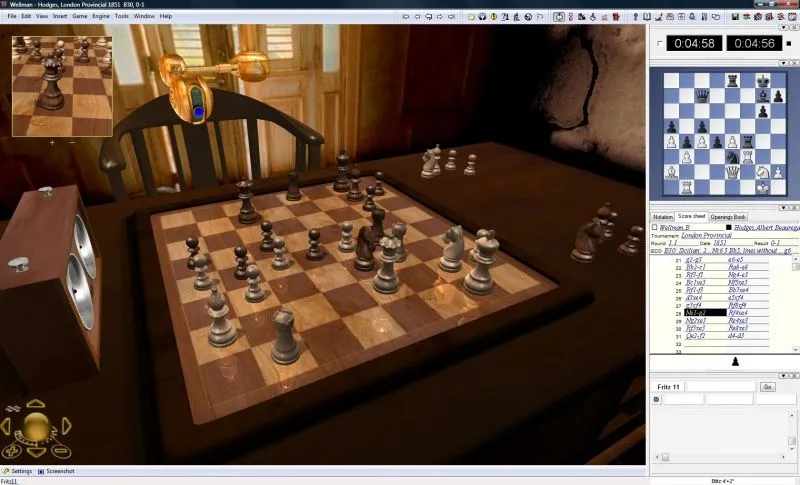
Task: Switch to the Notation tab
Action: [662, 216]
